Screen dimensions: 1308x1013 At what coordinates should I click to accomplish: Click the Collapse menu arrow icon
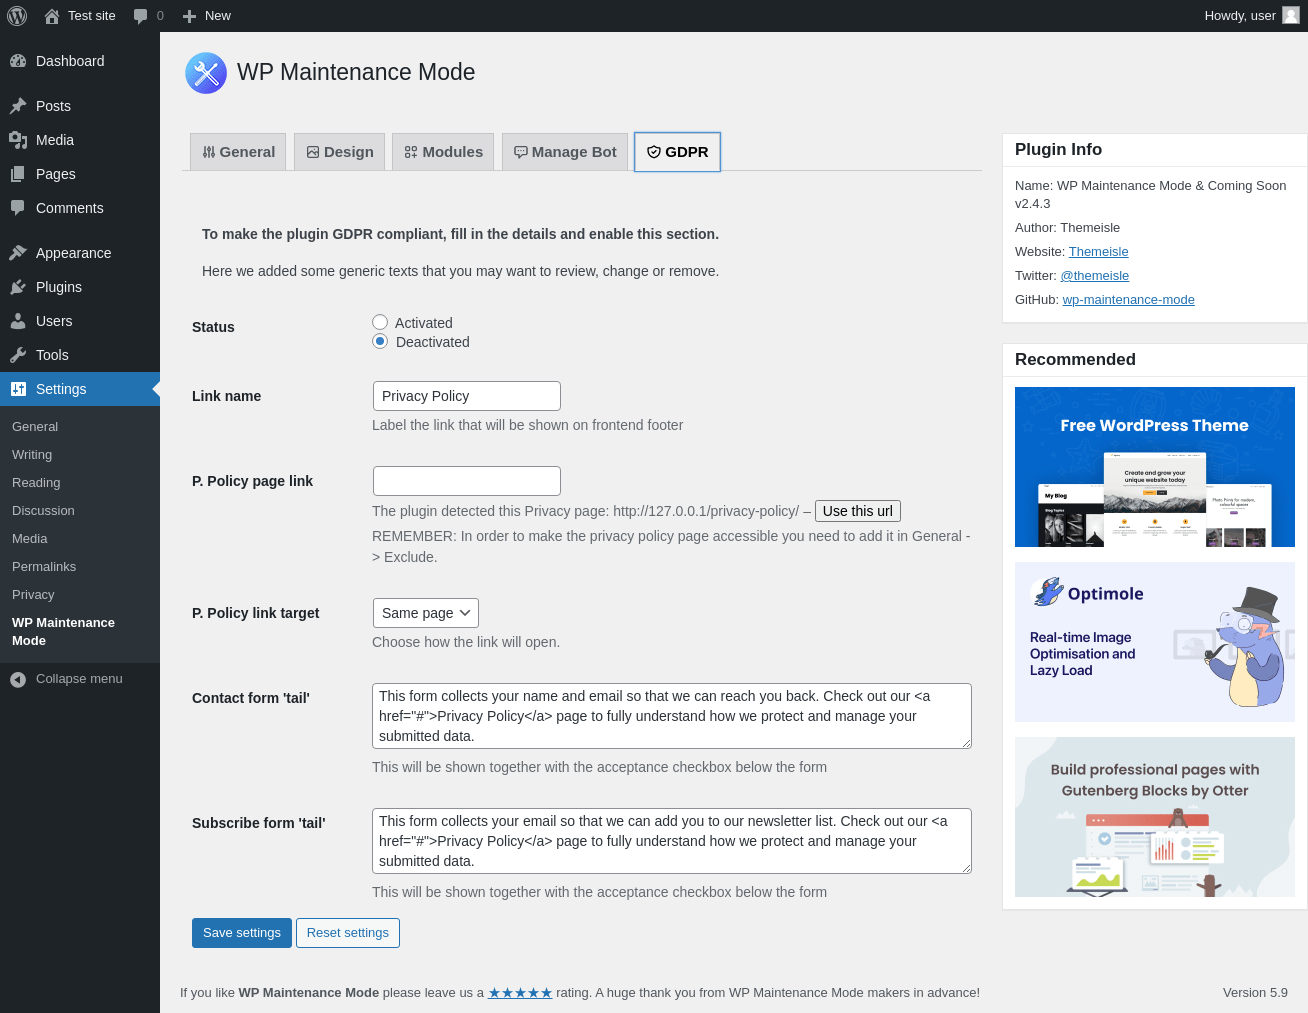pos(18,679)
